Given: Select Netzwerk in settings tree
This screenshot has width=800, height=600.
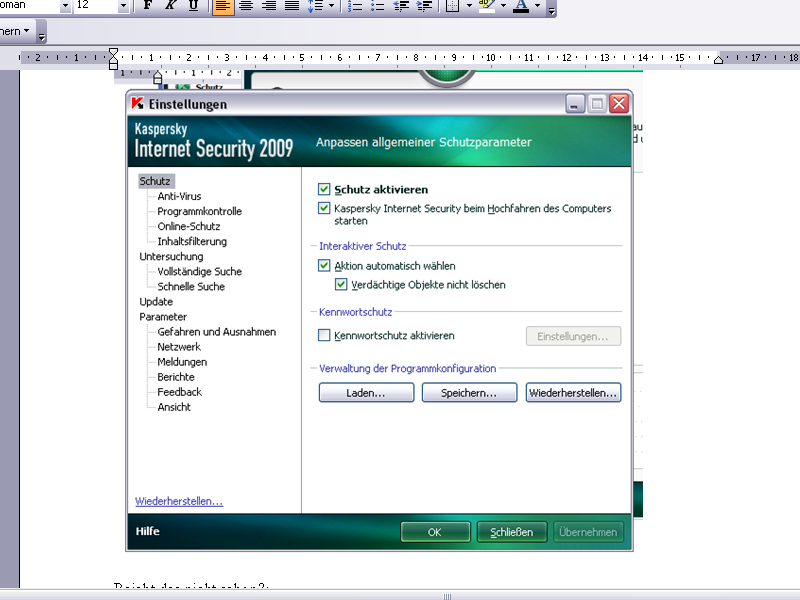Looking at the screenshot, I should tap(179, 346).
